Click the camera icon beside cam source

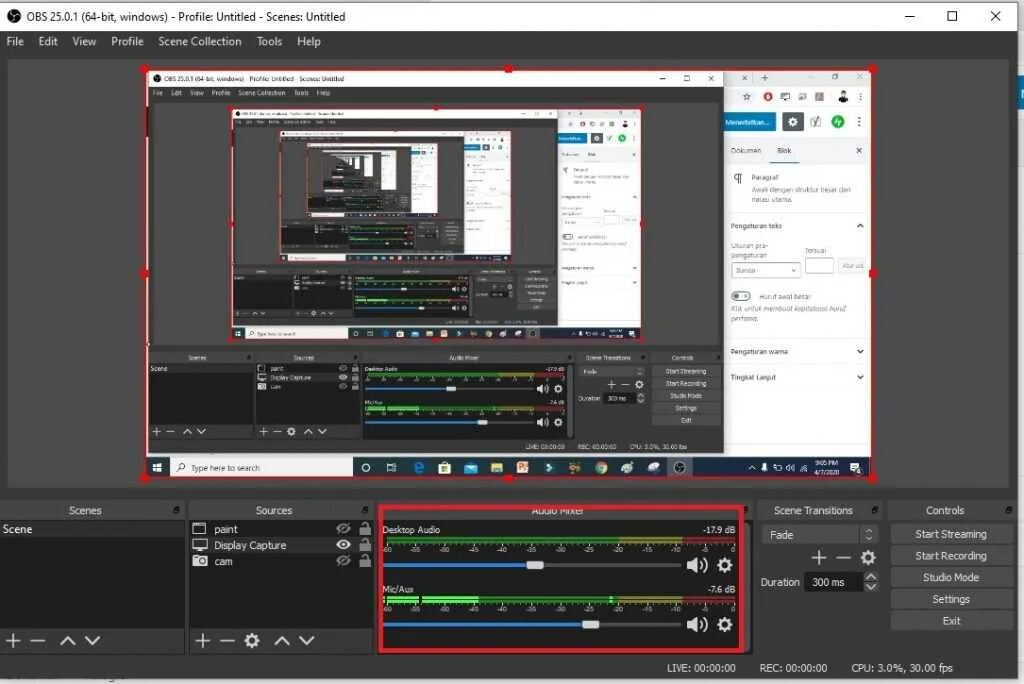pos(200,561)
